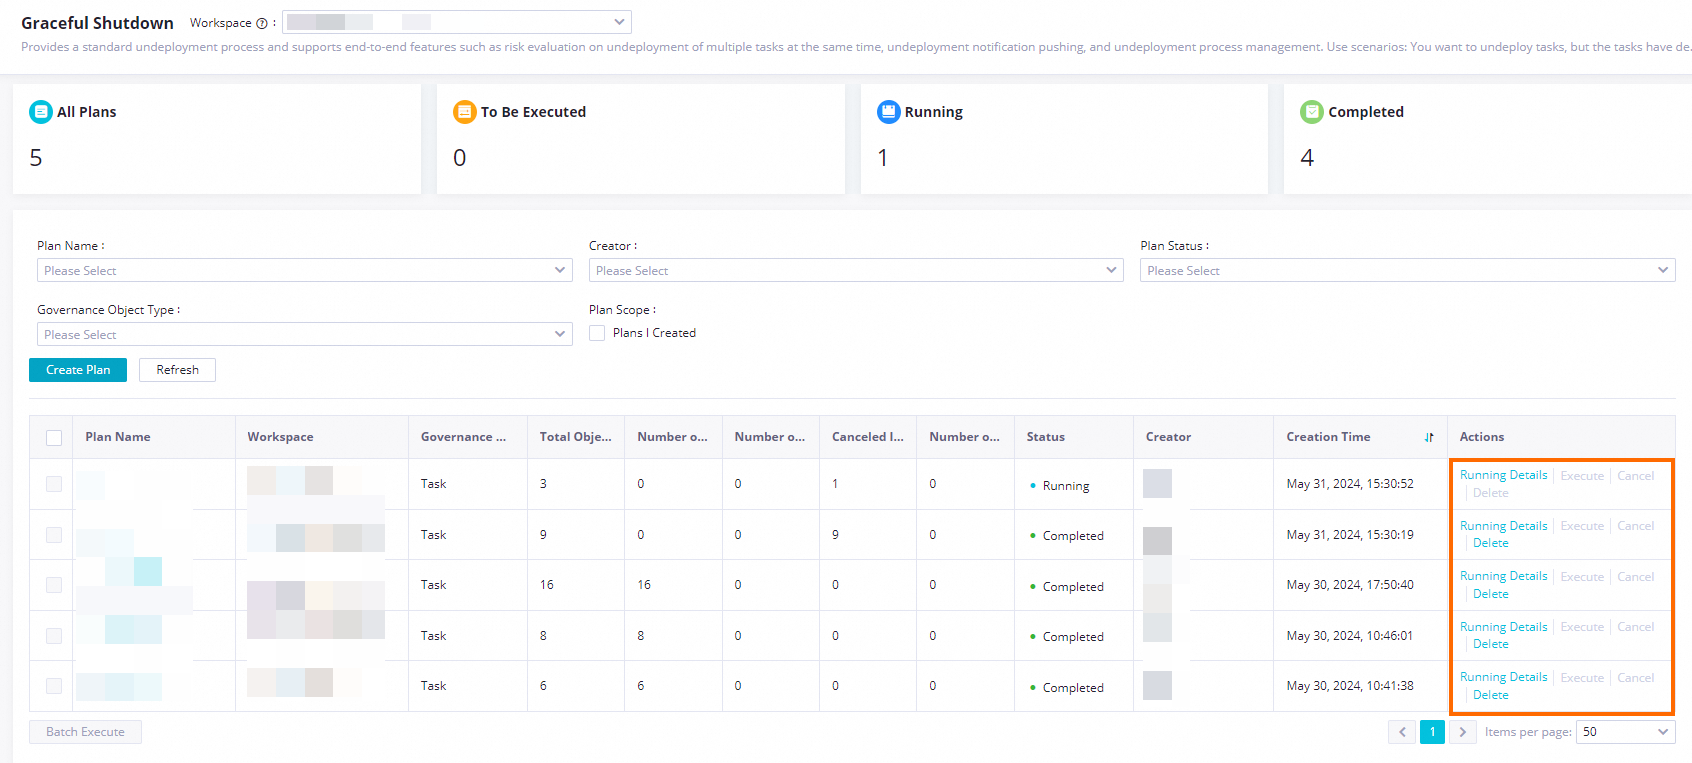Open Running Details for May 30, 10:46:01 plan
The width and height of the screenshot is (1692, 763).
click(1503, 627)
